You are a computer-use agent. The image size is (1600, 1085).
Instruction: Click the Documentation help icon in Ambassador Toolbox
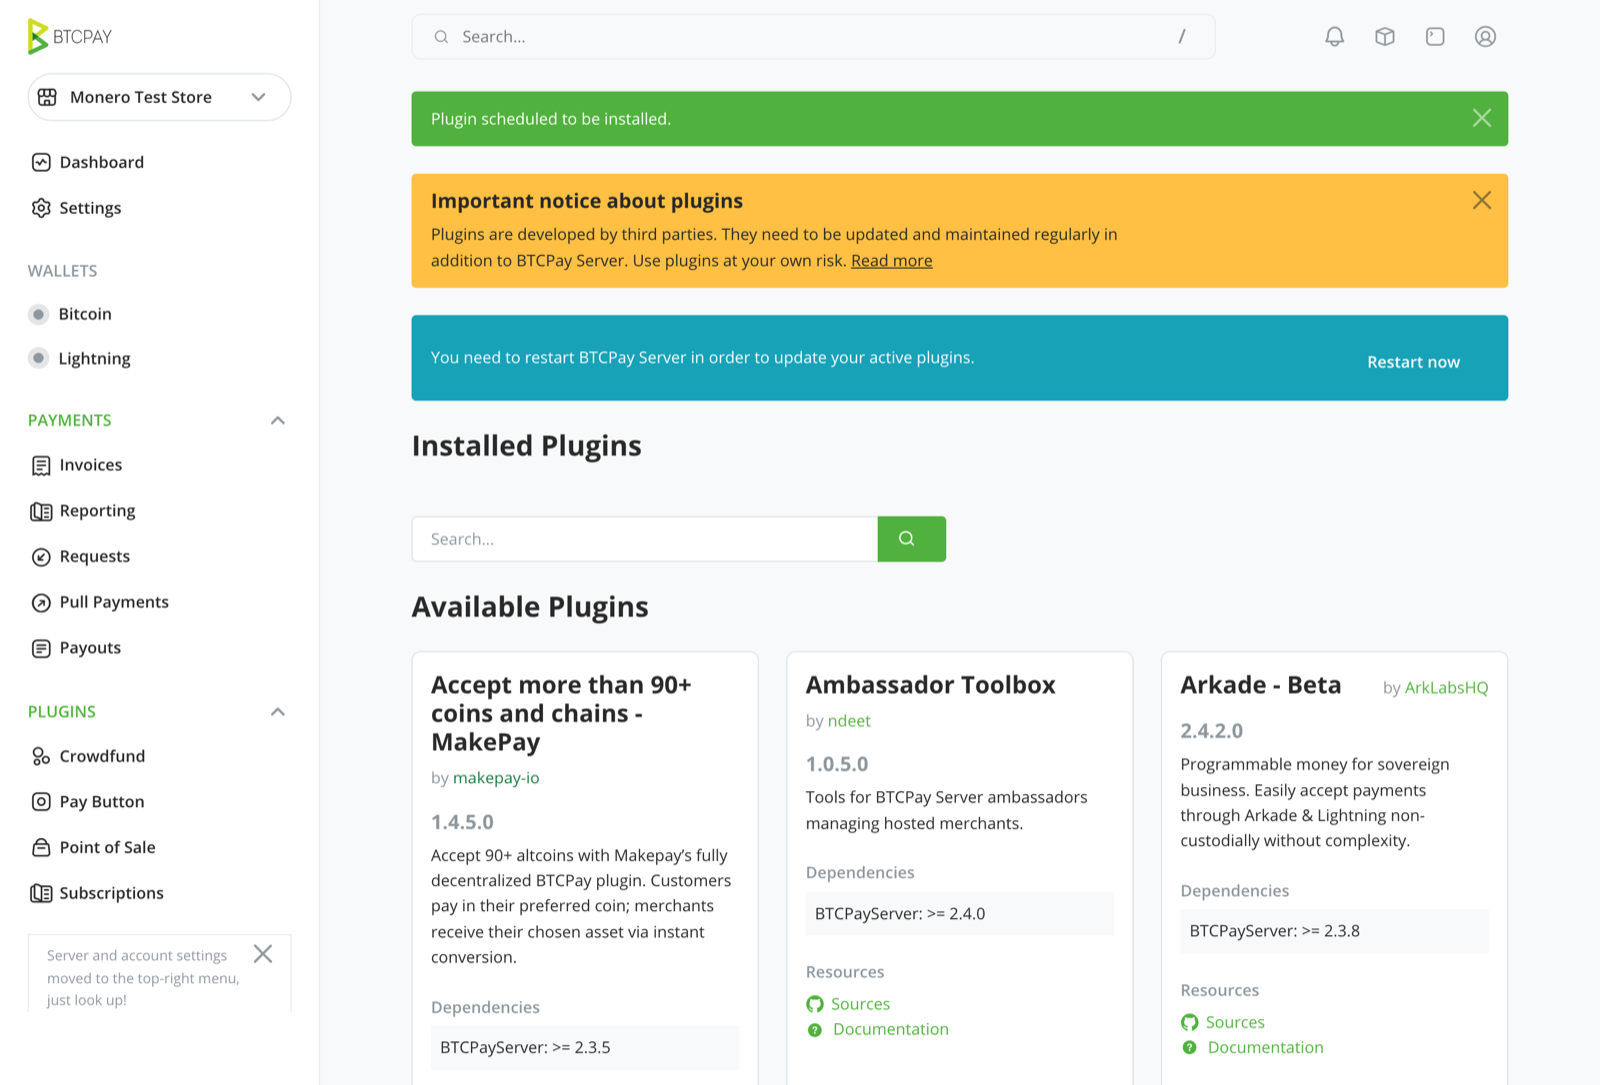point(815,1030)
